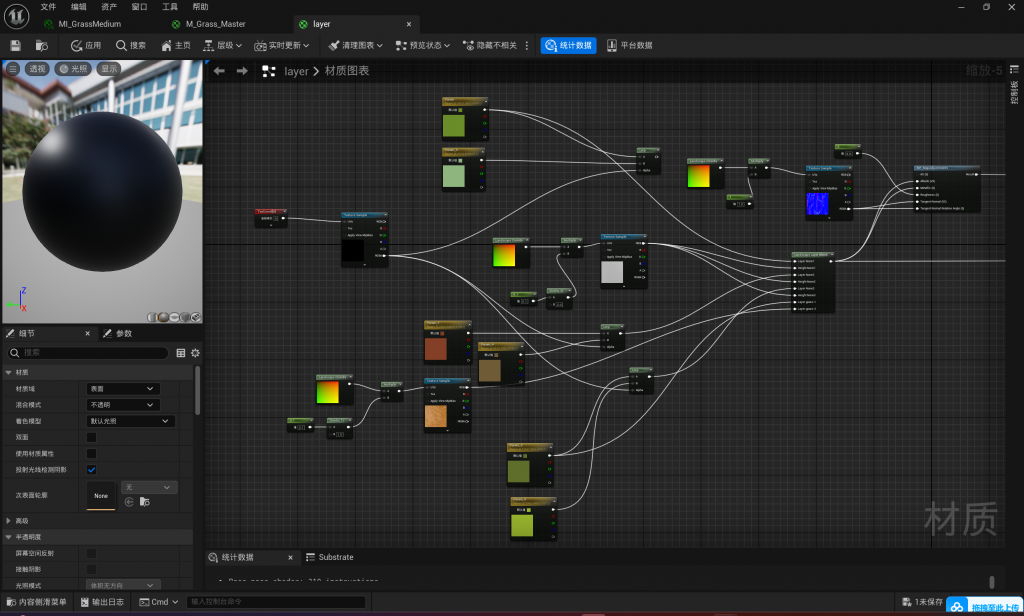1024x616 pixels.
Task: Open the 显示 show menu in viewport
Action: [x=109, y=69]
